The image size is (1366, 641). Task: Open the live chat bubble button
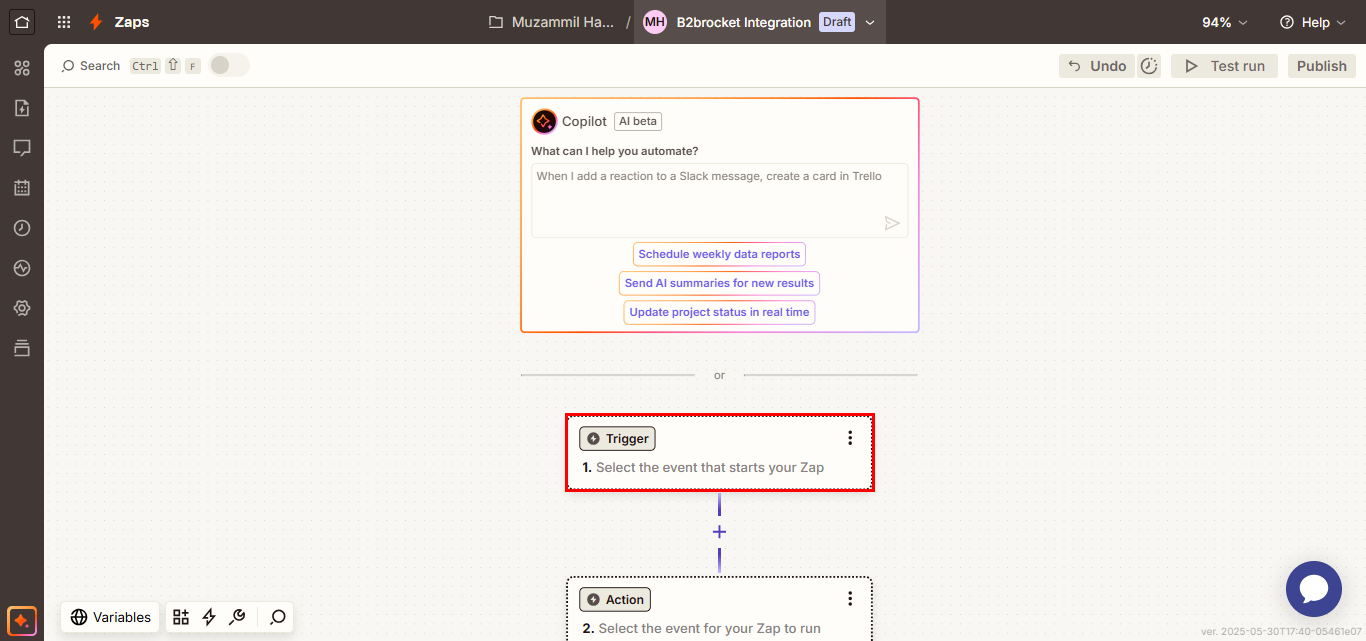click(1313, 589)
